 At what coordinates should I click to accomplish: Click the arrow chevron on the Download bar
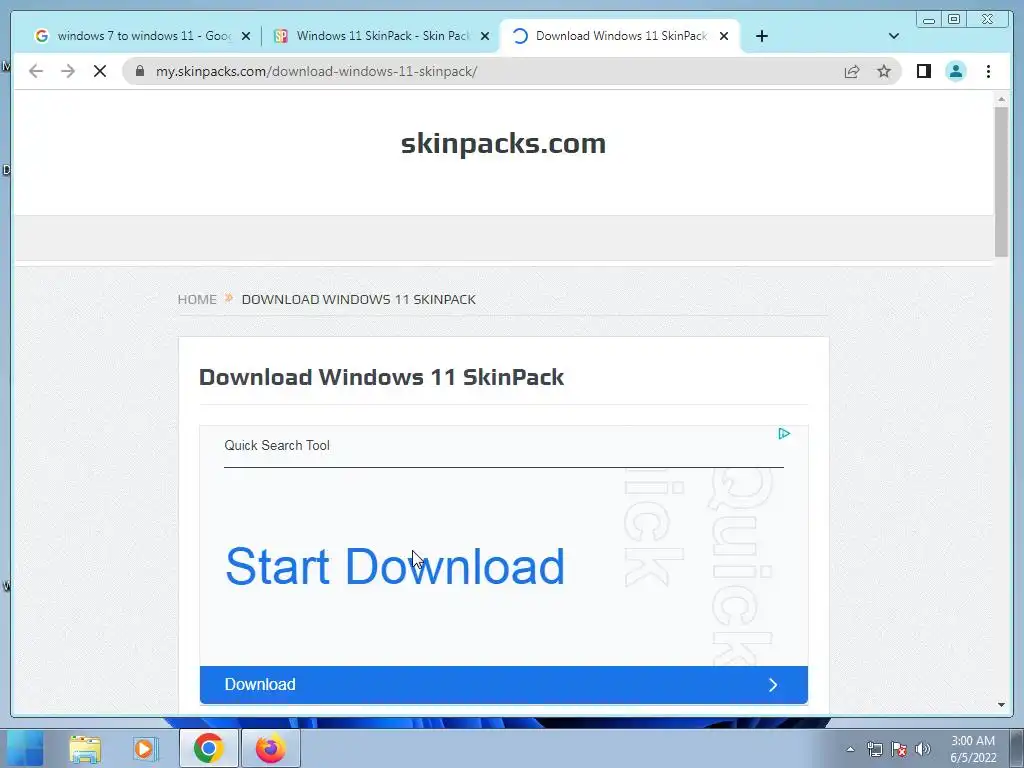pos(773,684)
